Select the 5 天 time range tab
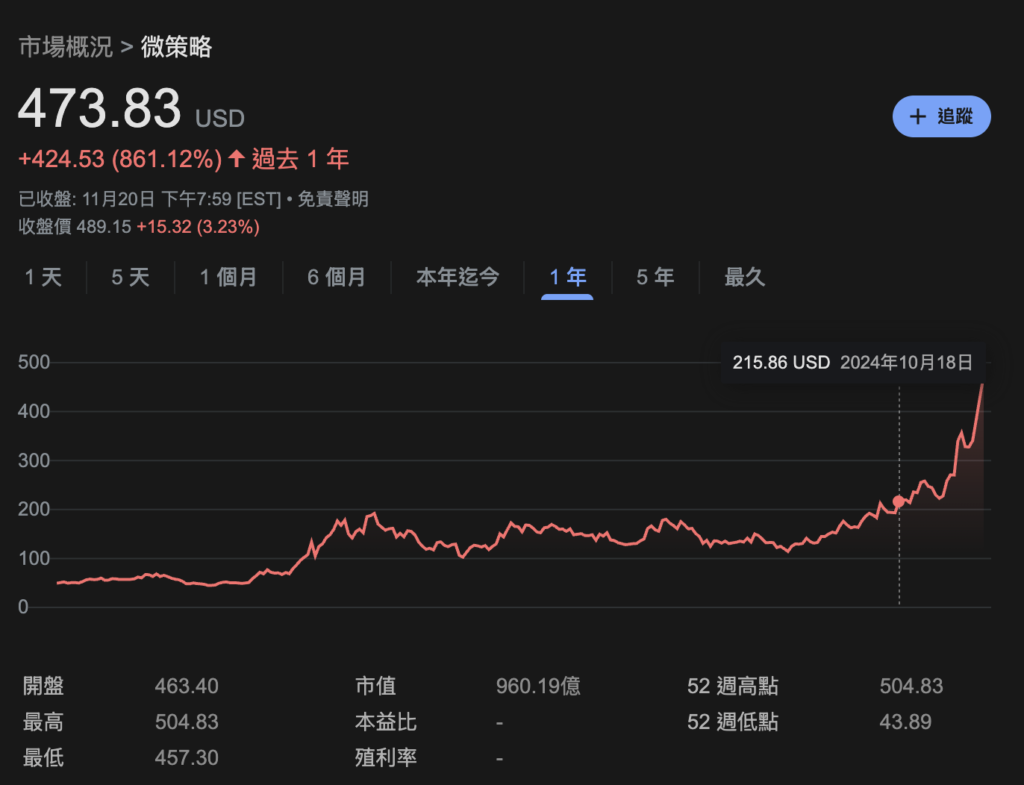Image resolution: width=1024 pixels, height=785 pixels. point(130,277)
